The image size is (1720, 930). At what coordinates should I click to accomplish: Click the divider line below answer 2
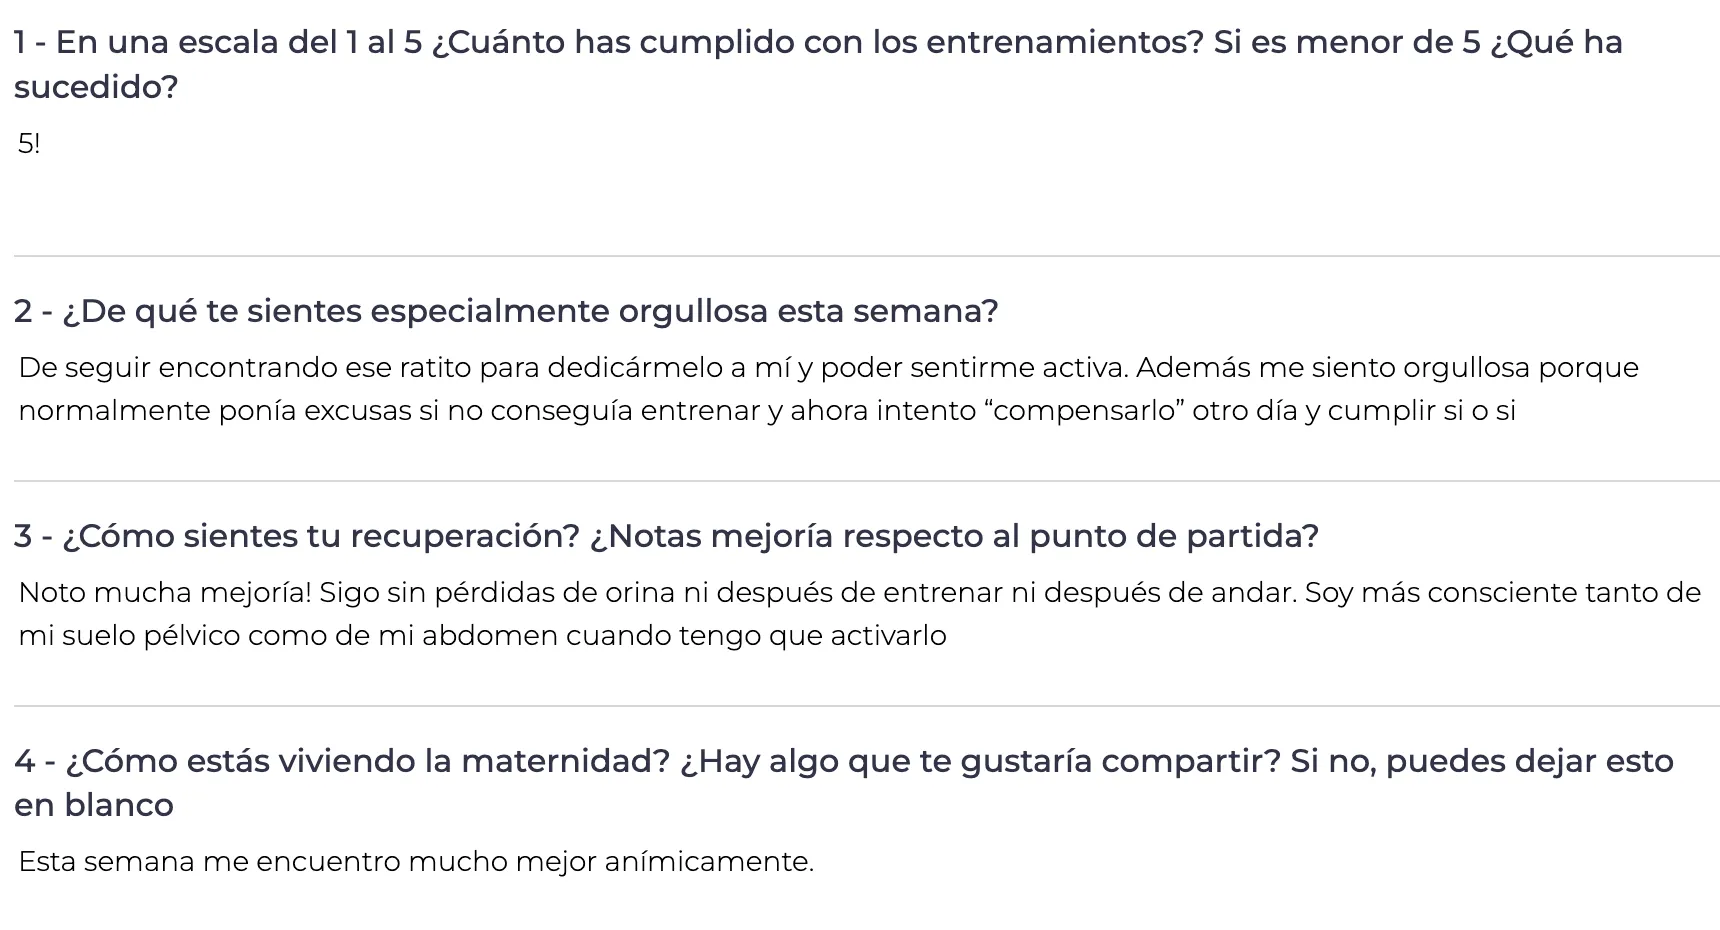(x=866, y=482)
